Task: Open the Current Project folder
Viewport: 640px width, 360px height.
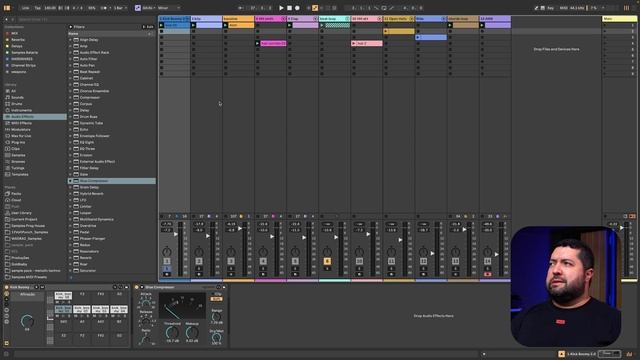Action: point(24,219)
